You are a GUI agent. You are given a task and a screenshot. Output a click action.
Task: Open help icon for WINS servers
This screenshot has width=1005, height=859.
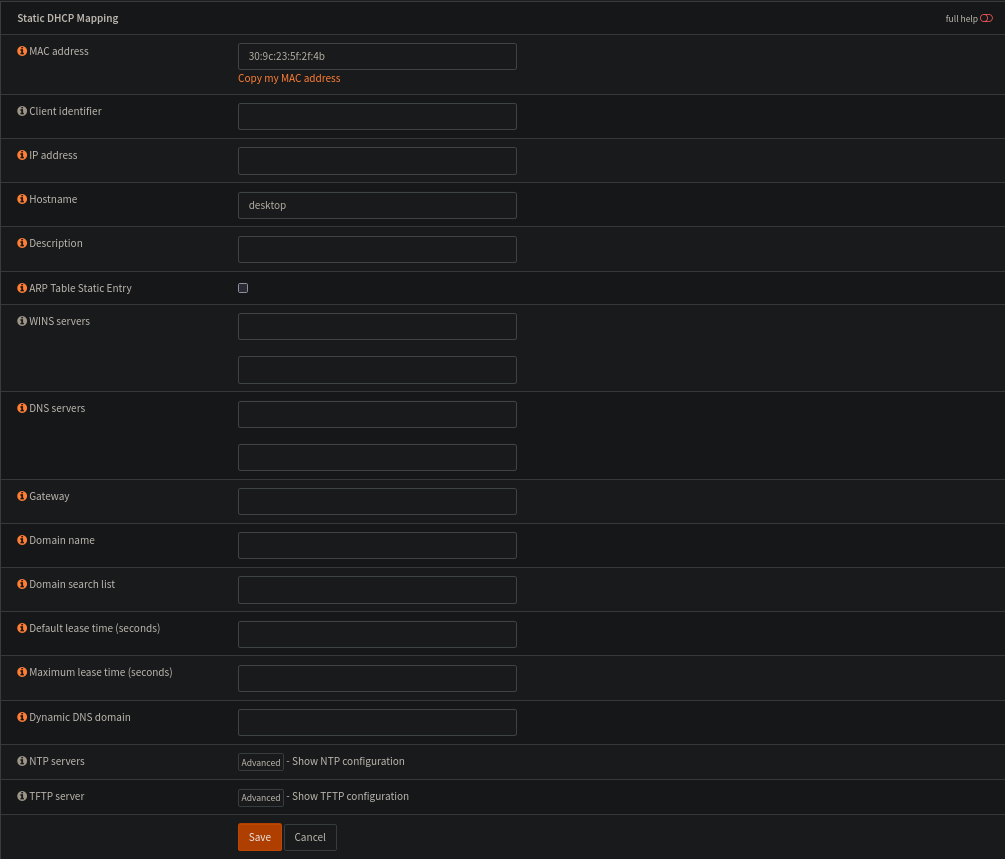[x=22, y=321]
